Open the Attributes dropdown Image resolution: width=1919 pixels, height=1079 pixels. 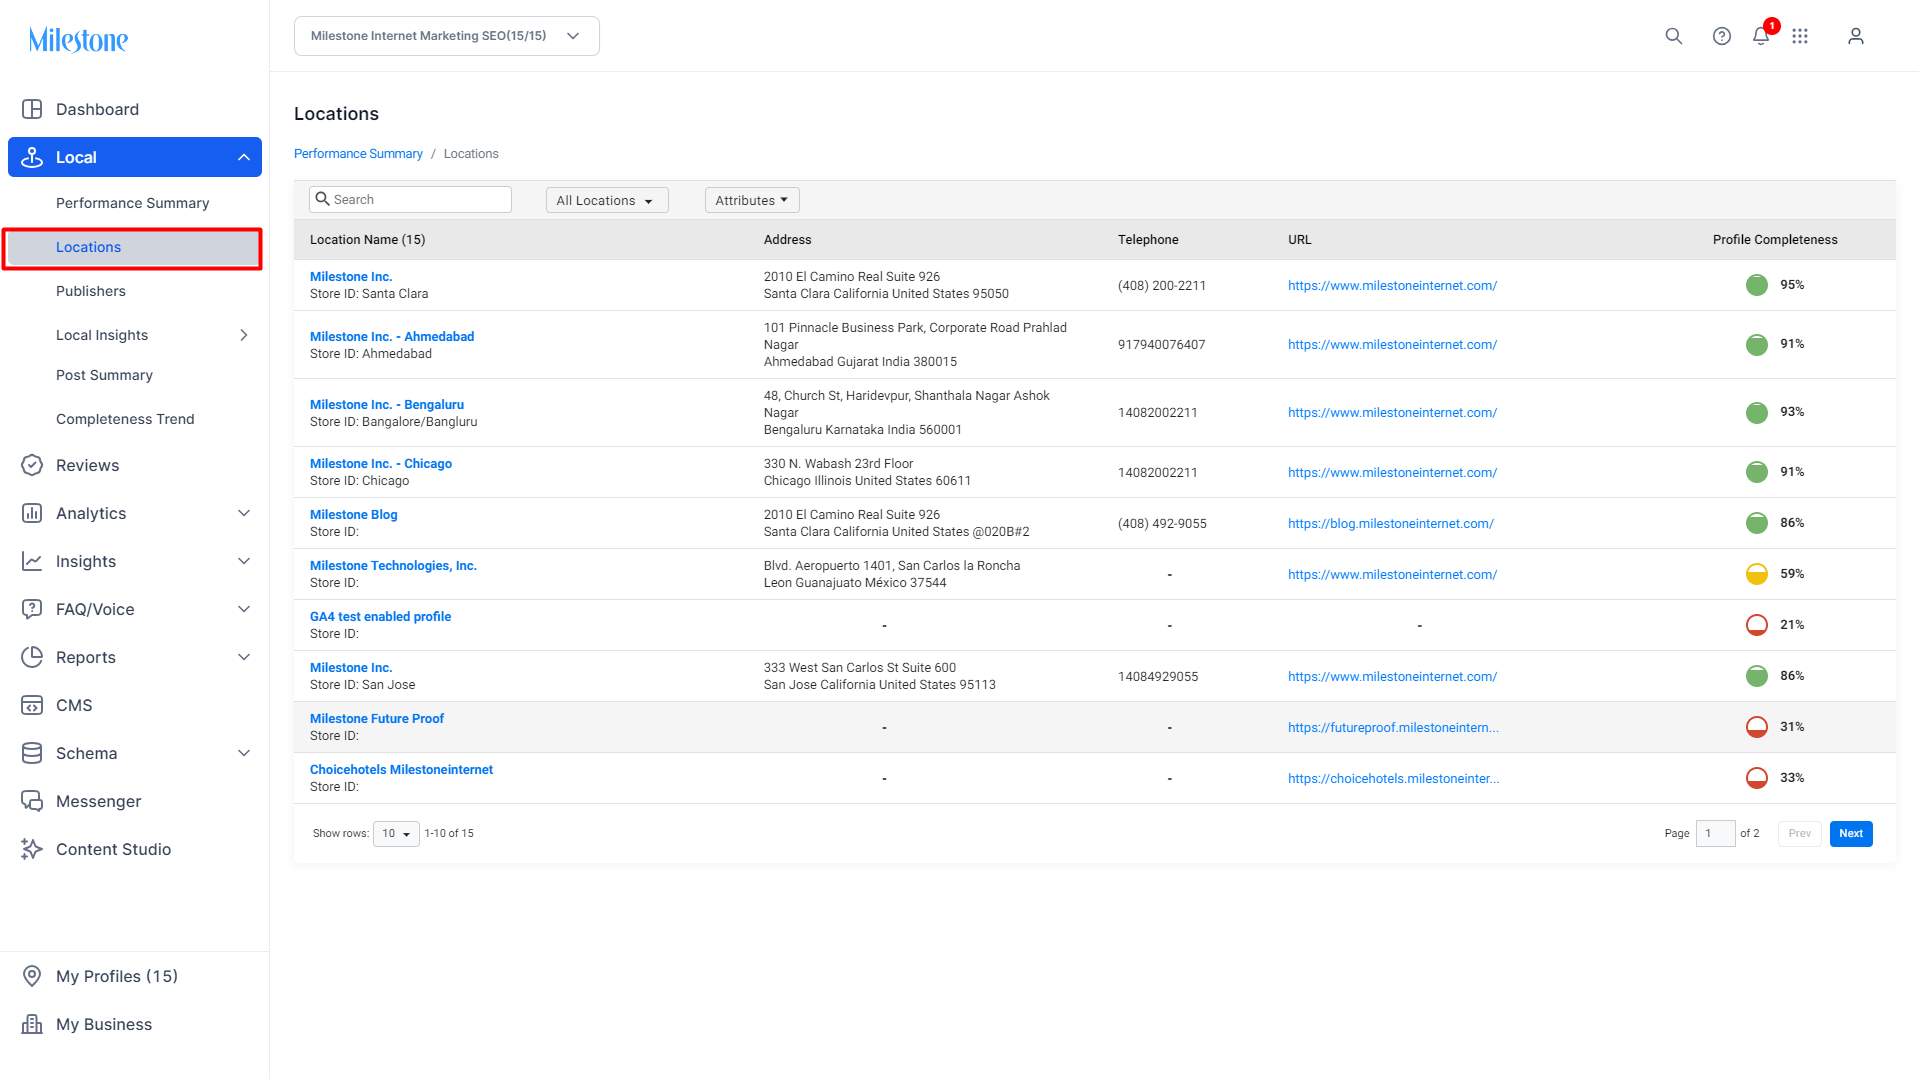pos(752,200)
